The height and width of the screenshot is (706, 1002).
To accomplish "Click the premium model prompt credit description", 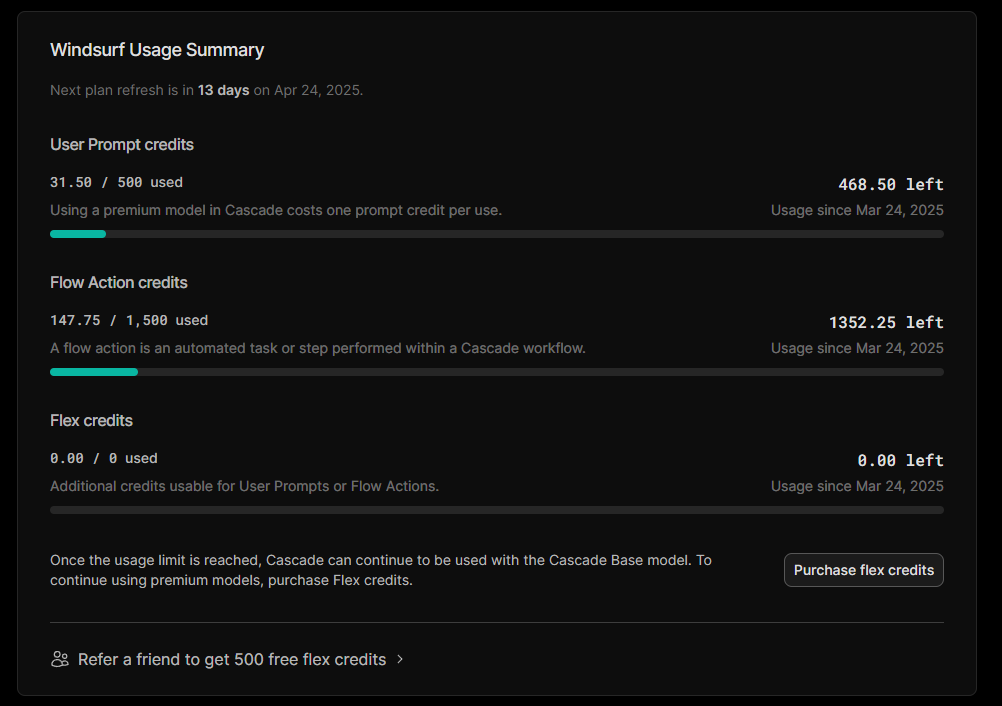I will click(x=276, y=210).
